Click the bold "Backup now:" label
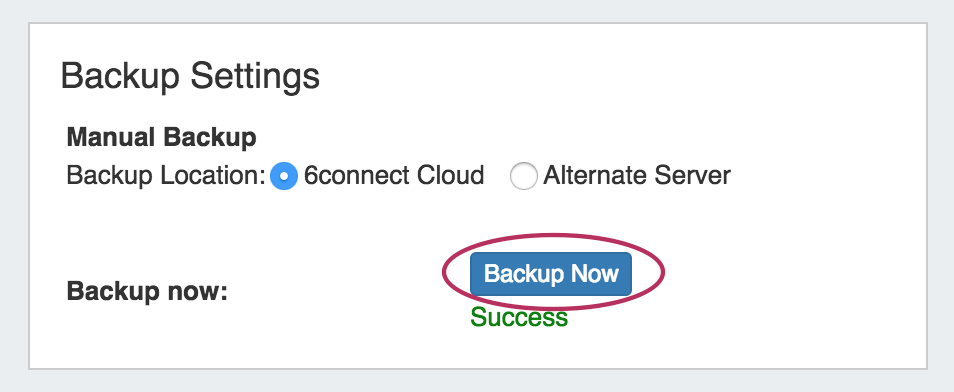 point(147,292)
